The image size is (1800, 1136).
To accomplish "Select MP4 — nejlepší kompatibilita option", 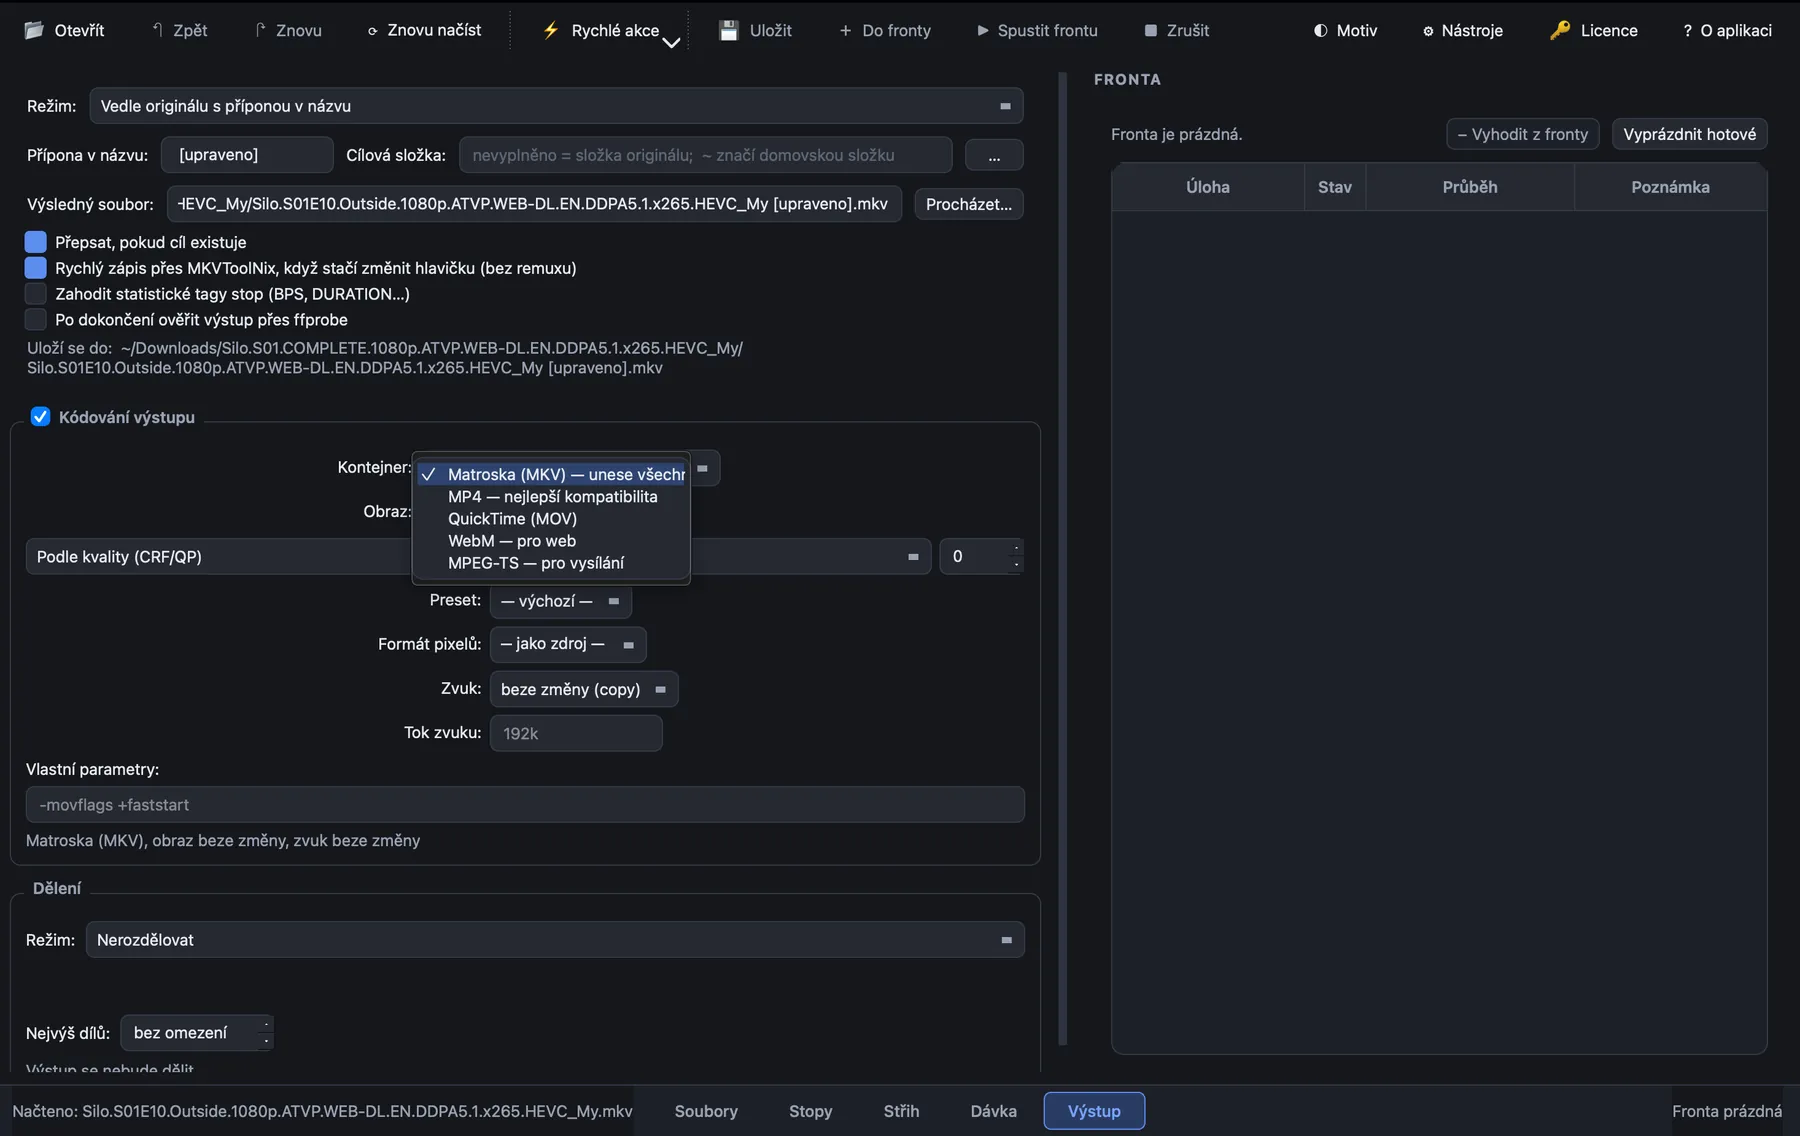I will [552, 497].
